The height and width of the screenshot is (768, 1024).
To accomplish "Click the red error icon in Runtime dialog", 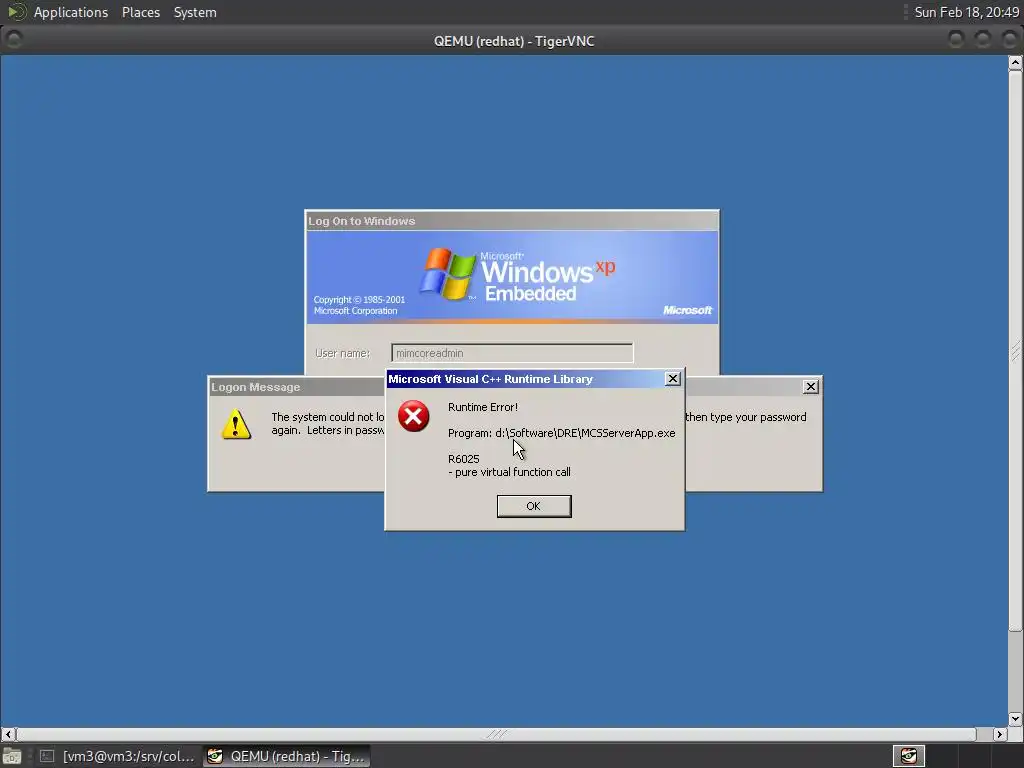I will [x=413, y=416].
